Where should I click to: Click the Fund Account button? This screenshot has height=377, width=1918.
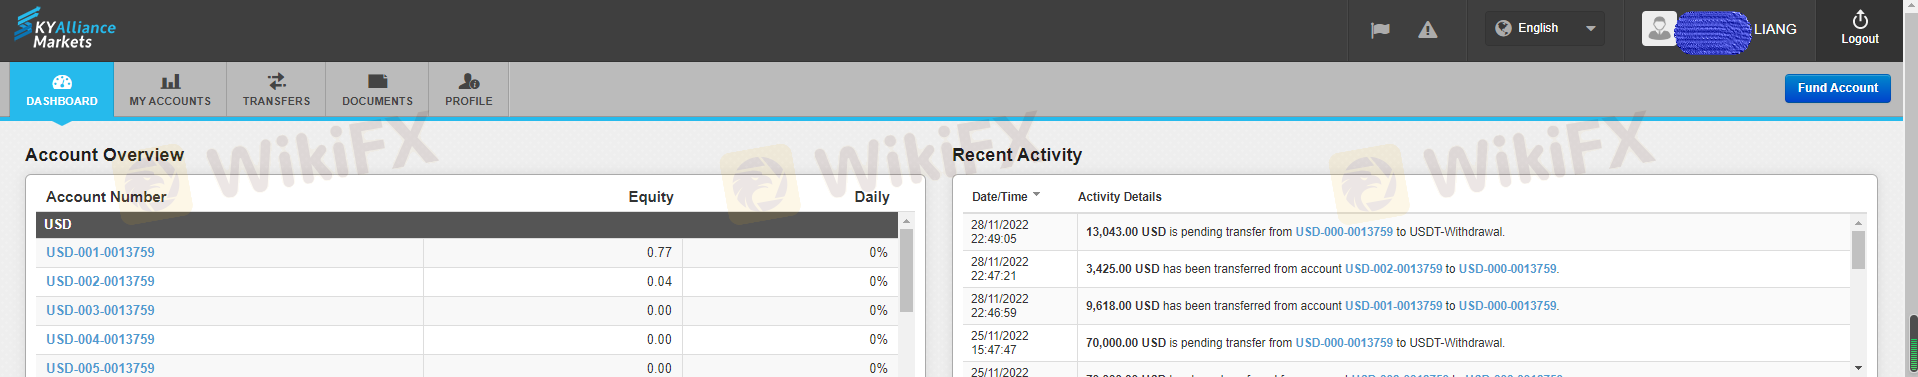click(1837, 88)
